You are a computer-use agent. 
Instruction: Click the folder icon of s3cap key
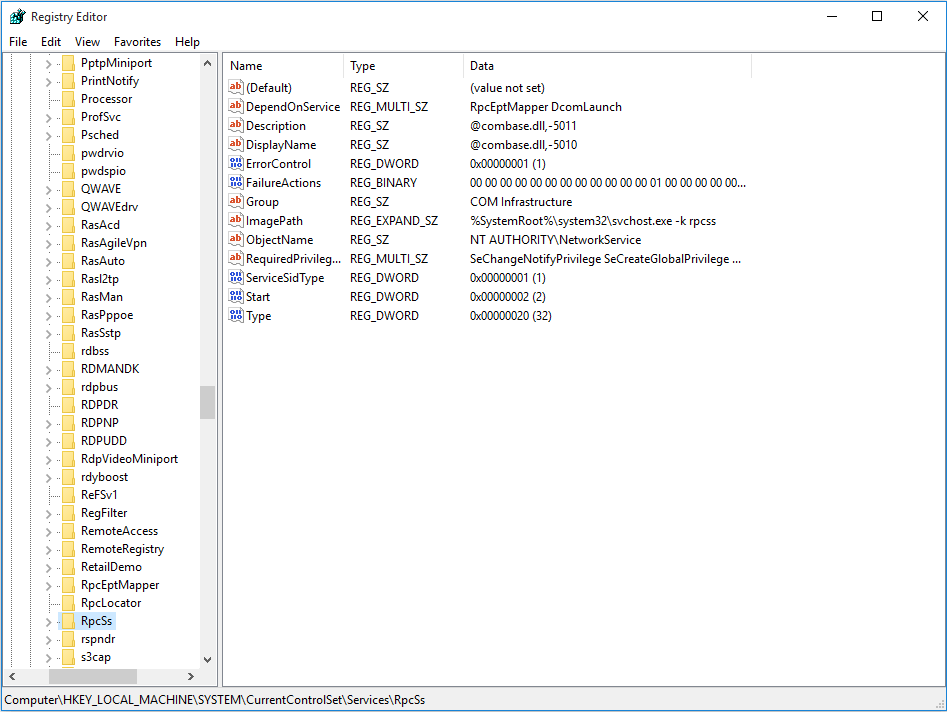tap(69, 657)
